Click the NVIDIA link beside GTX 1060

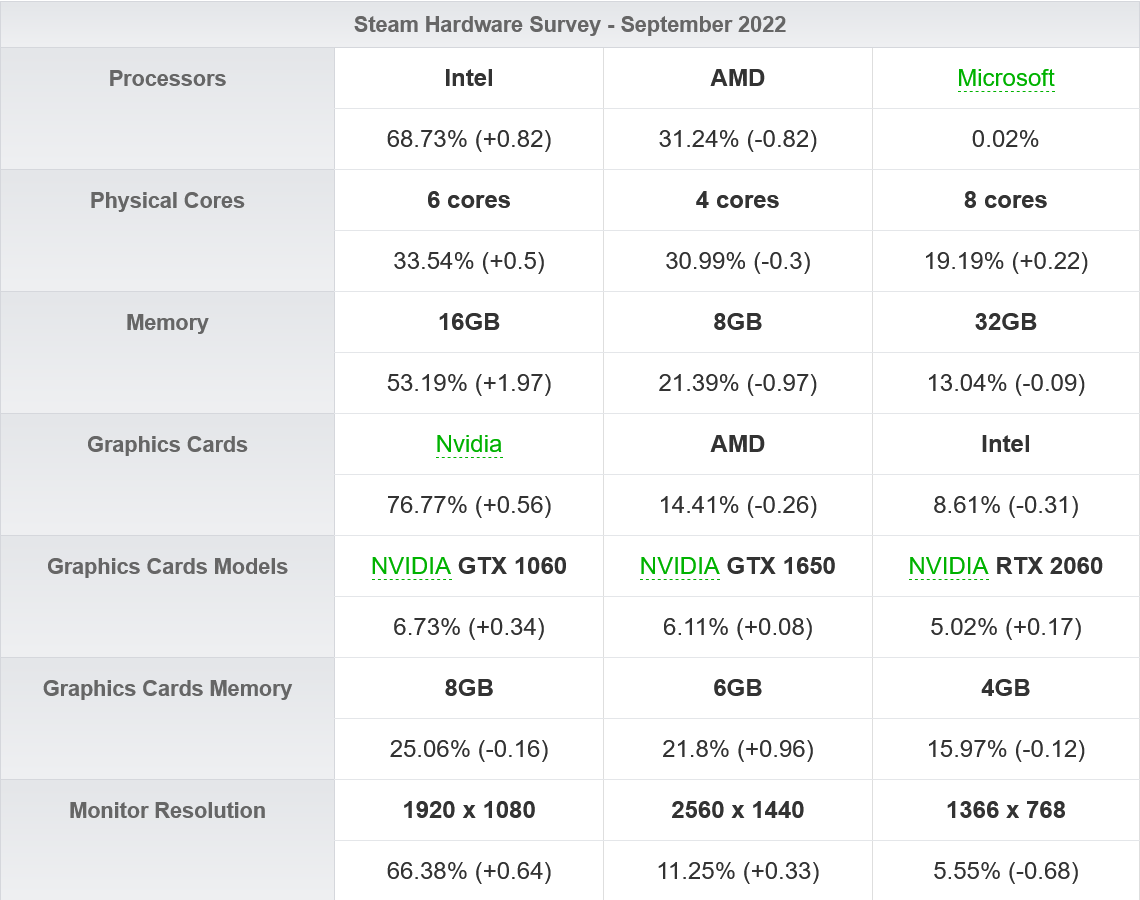click(411, 566)
